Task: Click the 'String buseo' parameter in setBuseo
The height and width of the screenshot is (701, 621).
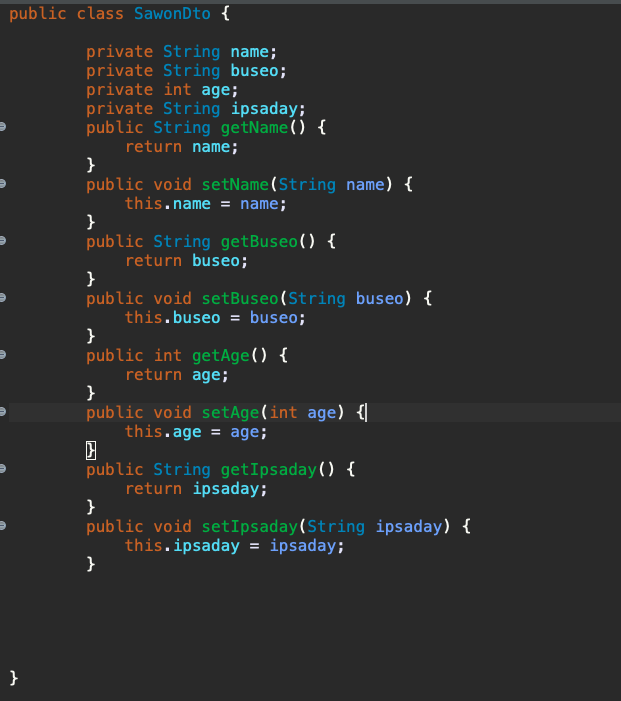Action: [x=346, y=299]
